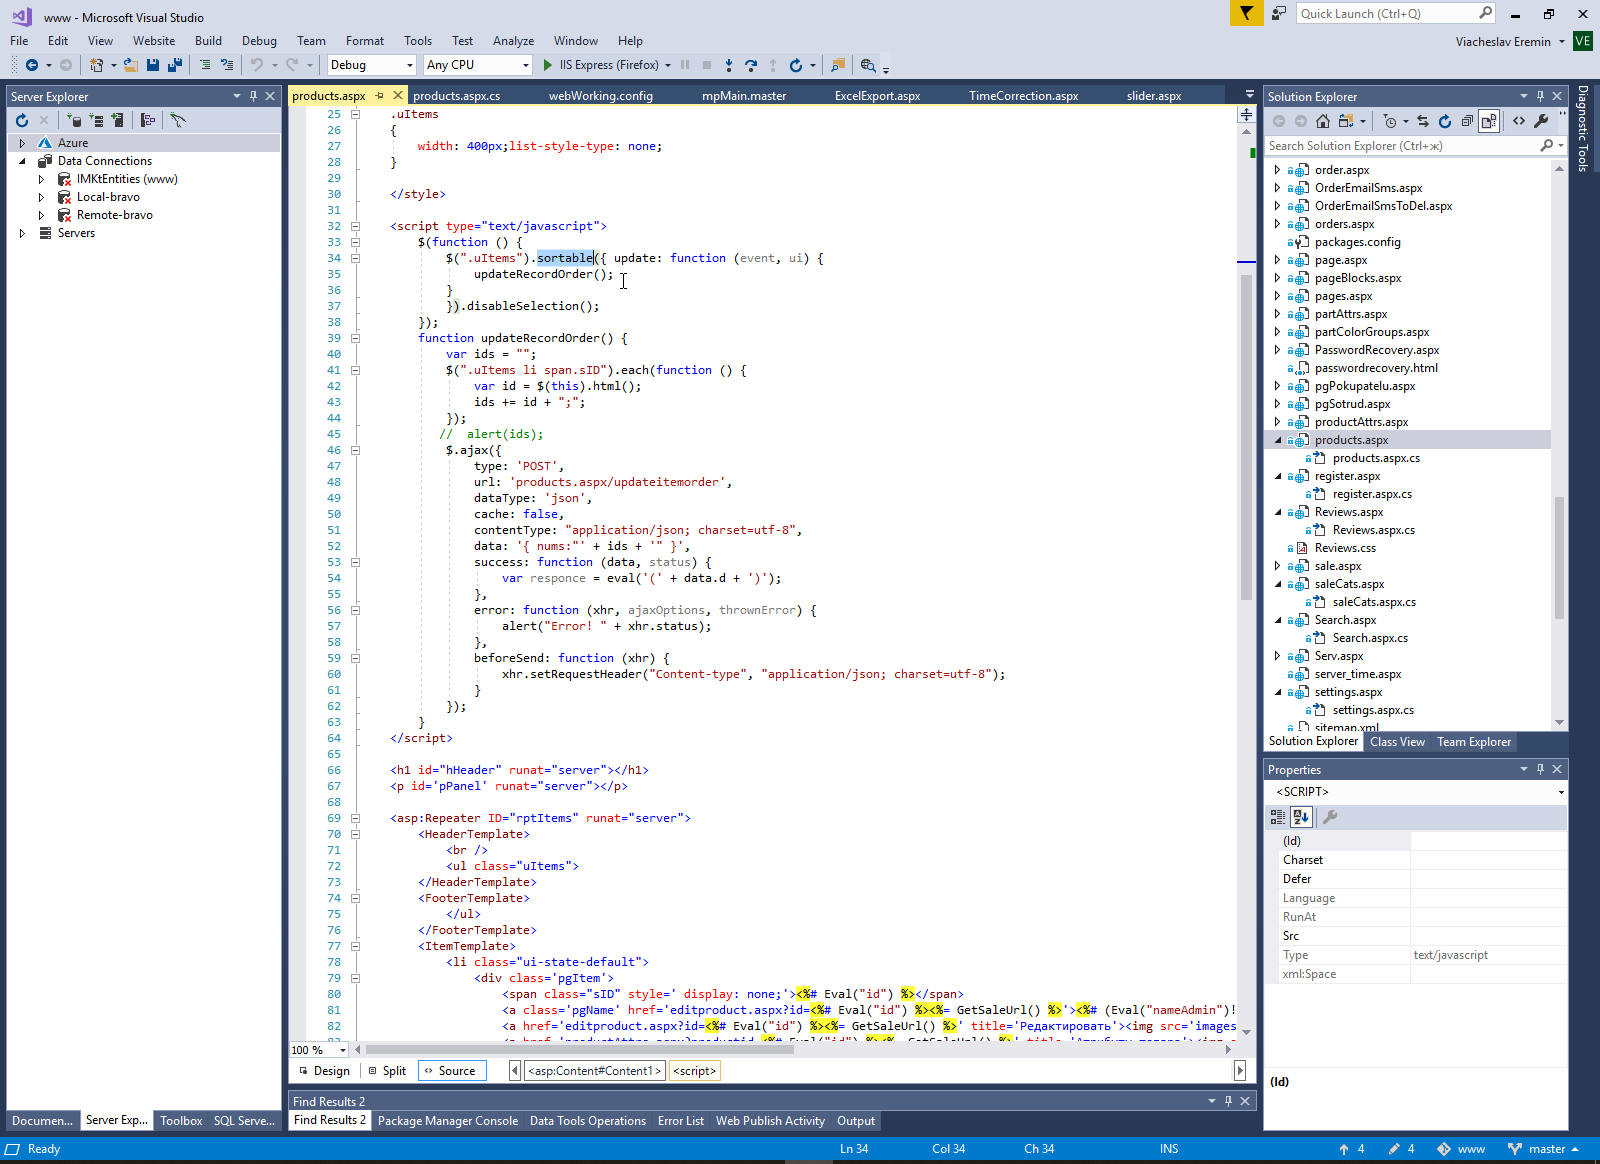Open the Format menu
The width and height of the screenshot is (1600, 1164).
pyautogui.click(x=365, y=41)
